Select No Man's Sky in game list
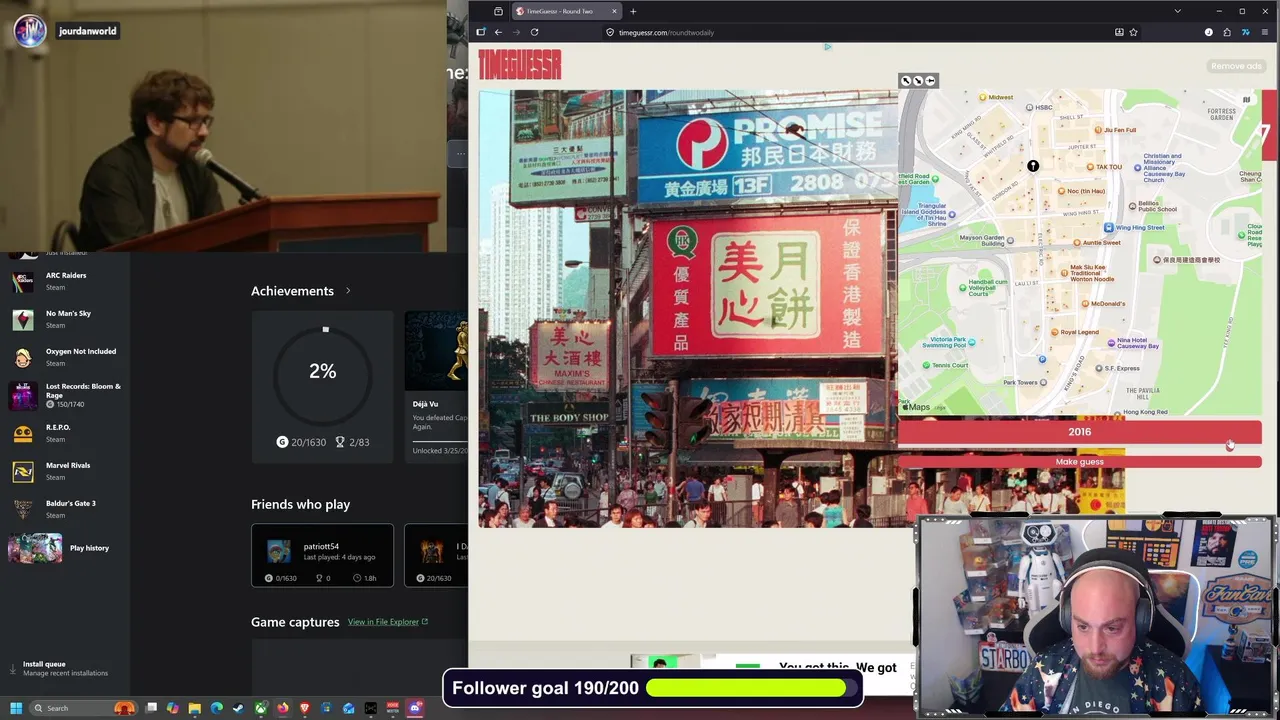Screen dimensions: 1280x720 coord(65,319)
